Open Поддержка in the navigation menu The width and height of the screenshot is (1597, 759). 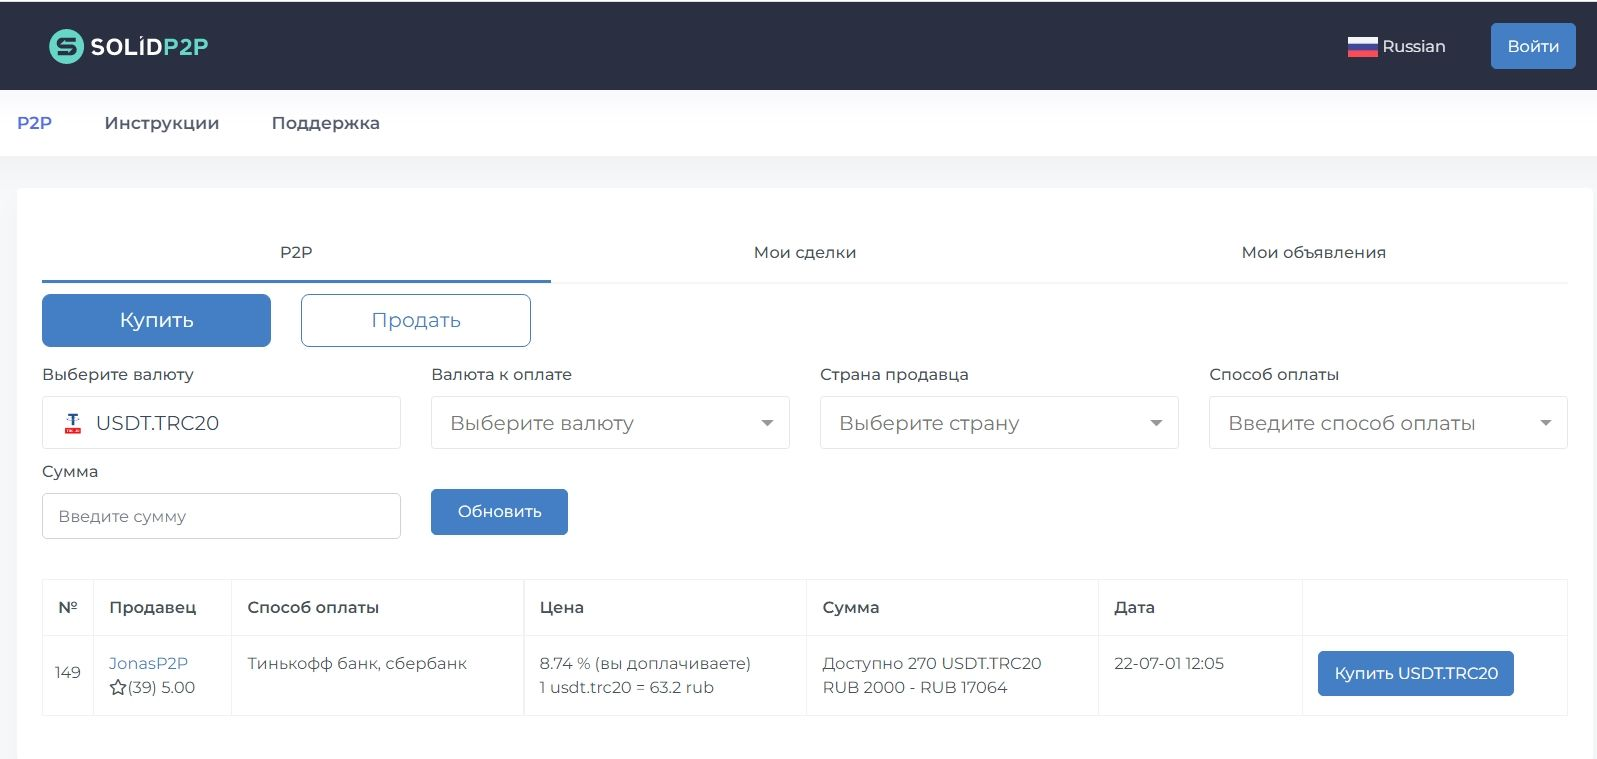[326, 123]
